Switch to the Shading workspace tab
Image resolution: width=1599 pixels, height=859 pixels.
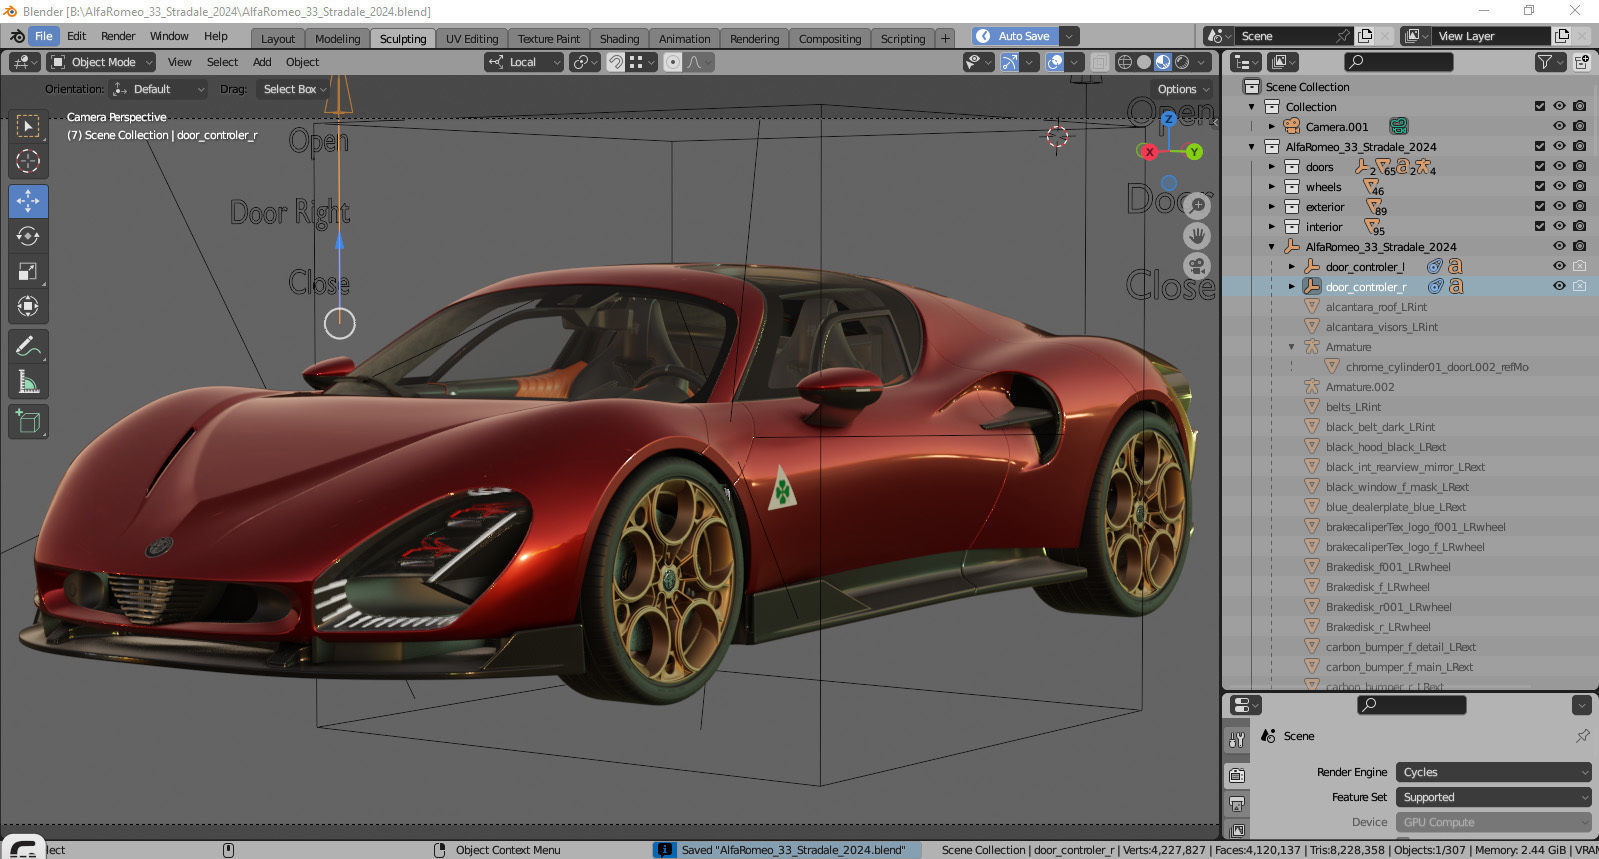[619, 39]
